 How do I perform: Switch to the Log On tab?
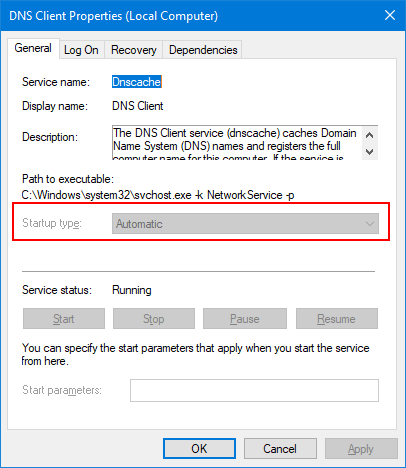[82, 50]
